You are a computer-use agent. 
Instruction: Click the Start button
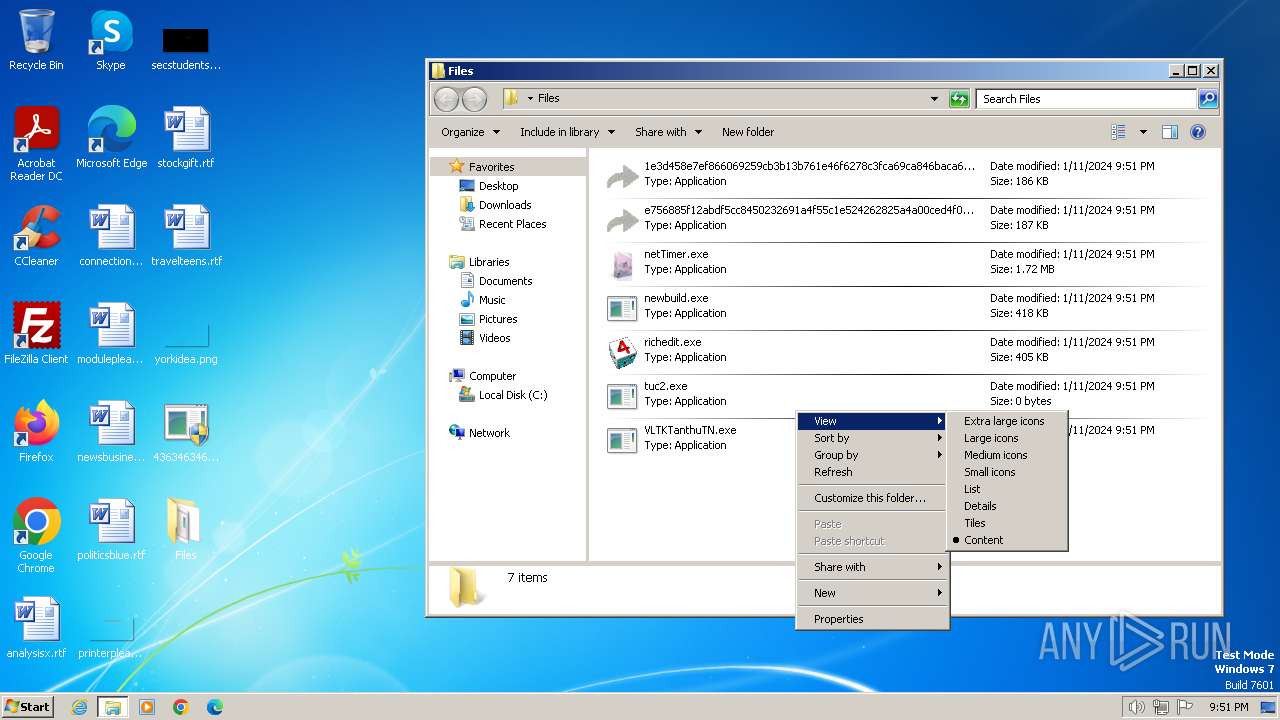coord(28,707)
